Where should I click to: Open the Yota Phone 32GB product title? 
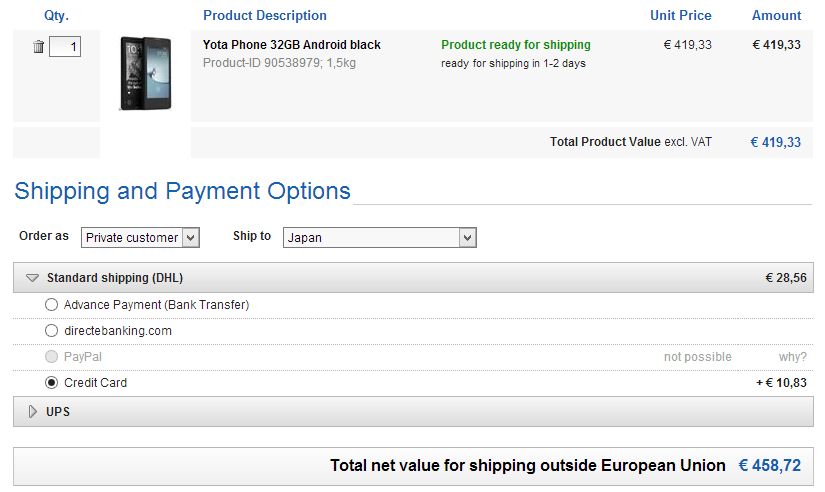(291, 45)
